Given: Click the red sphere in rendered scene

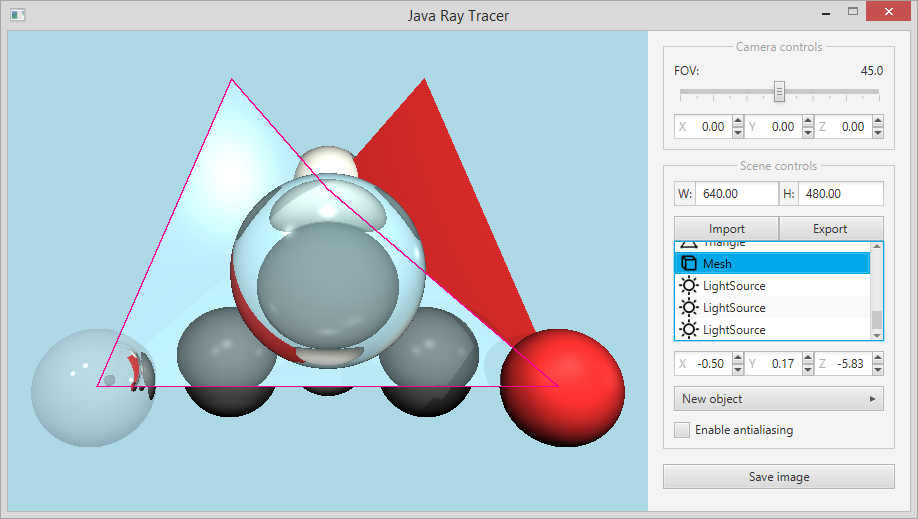Looking at the screenshot, I should click(x=562, y=388).
